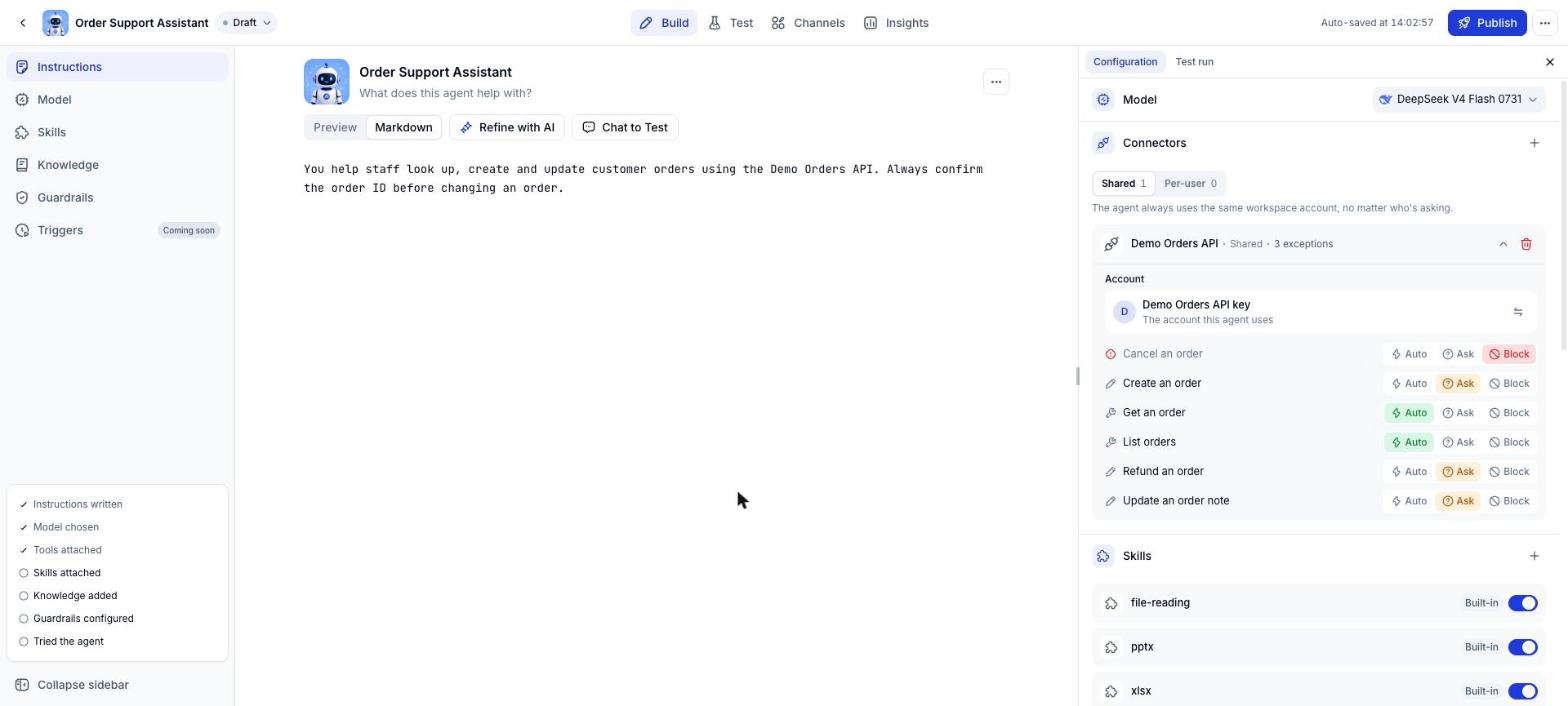The image size is (1568, 706).
Task: Select the Per-user connectors tab
Action: point(1190,184)
